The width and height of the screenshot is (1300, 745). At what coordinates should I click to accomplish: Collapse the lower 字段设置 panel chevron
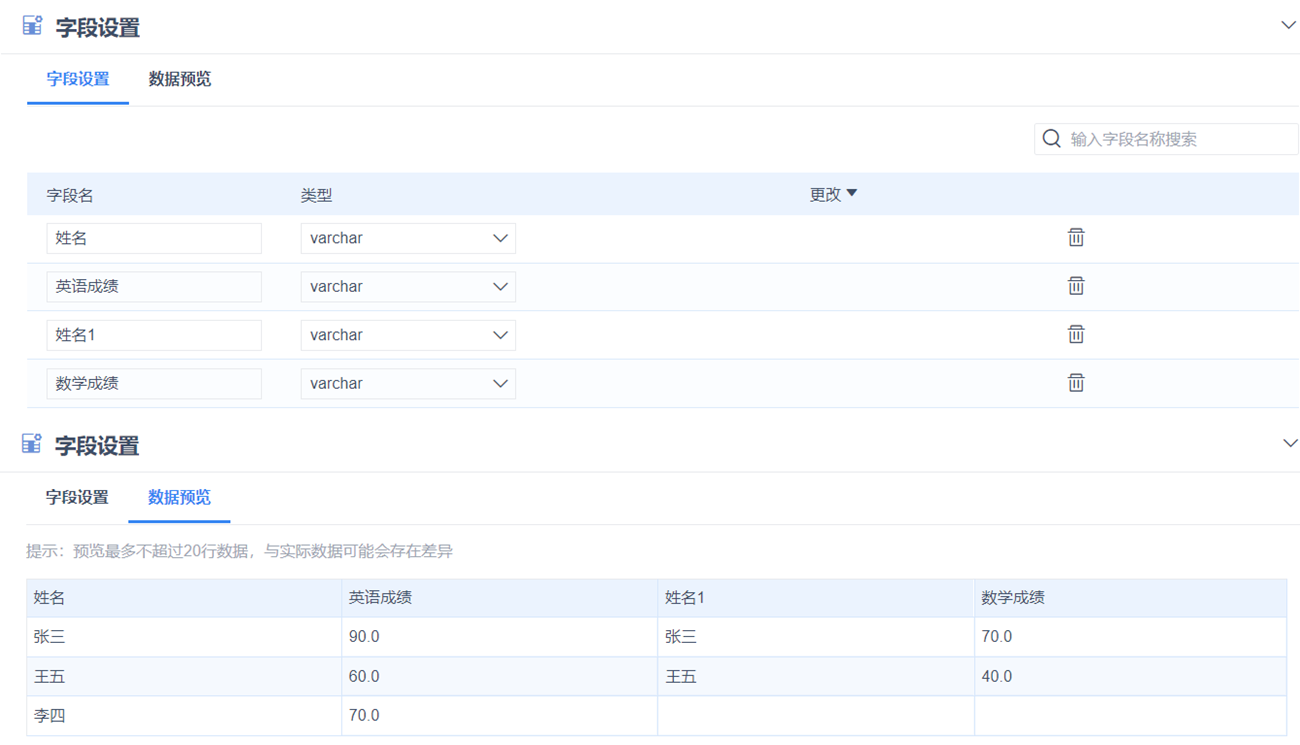[1290, 443]
